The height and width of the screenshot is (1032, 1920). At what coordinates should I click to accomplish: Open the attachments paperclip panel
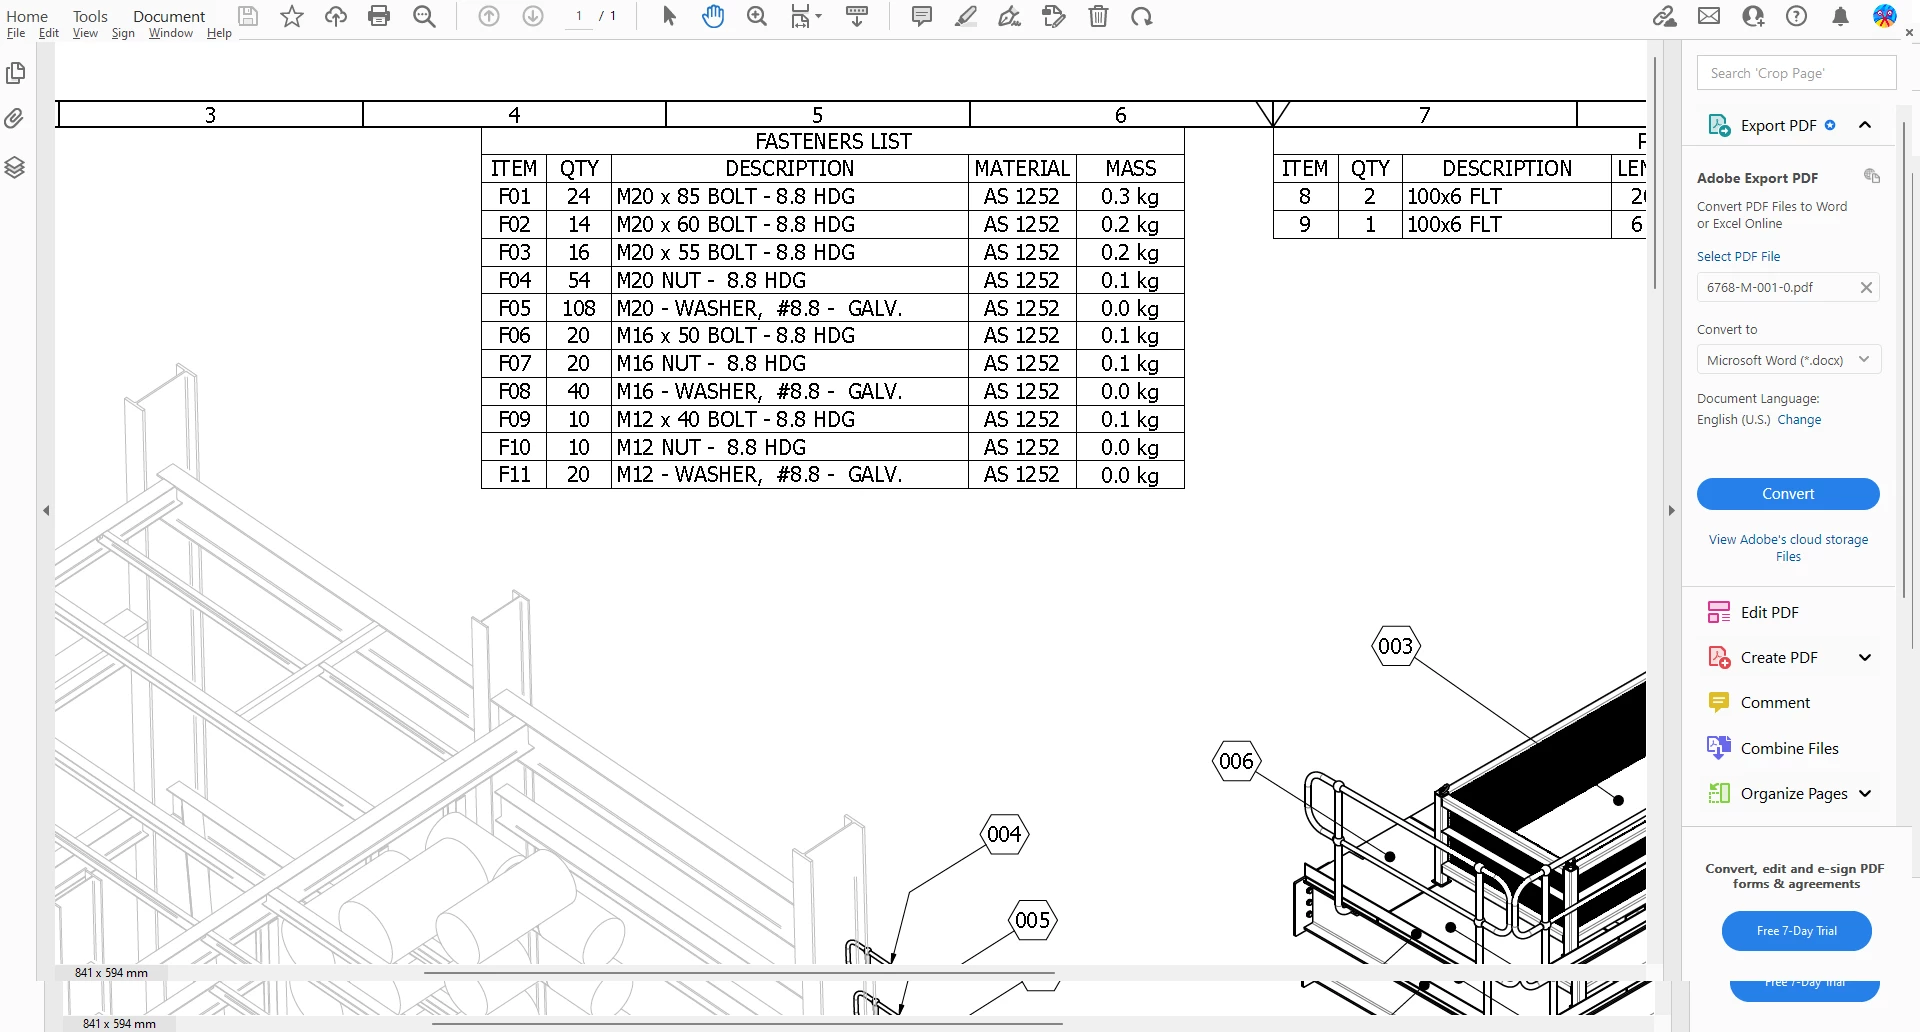point(14,118)
